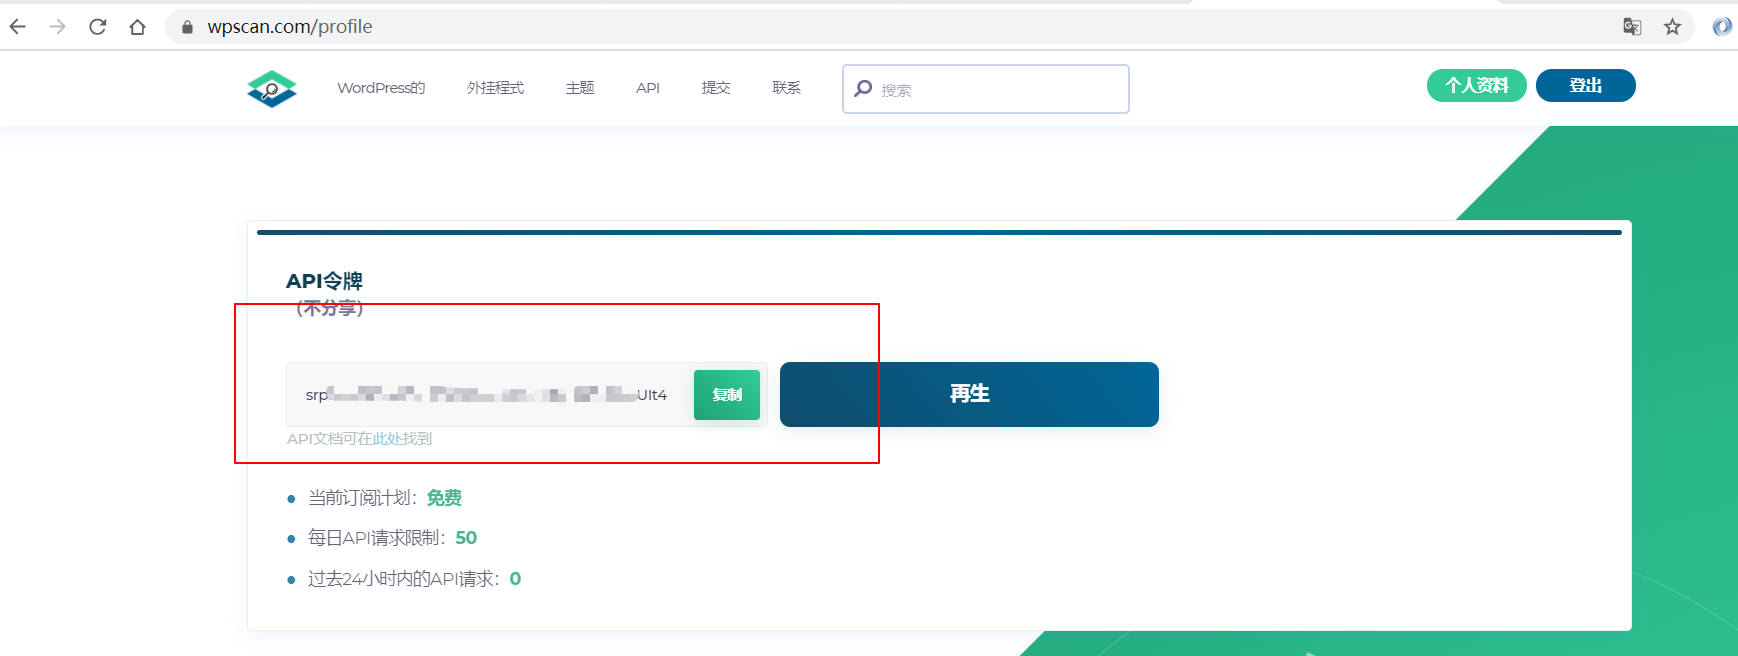Open the 联系 menu item
The height and width of the screenshot is (656, 1738).
(787, 88)
